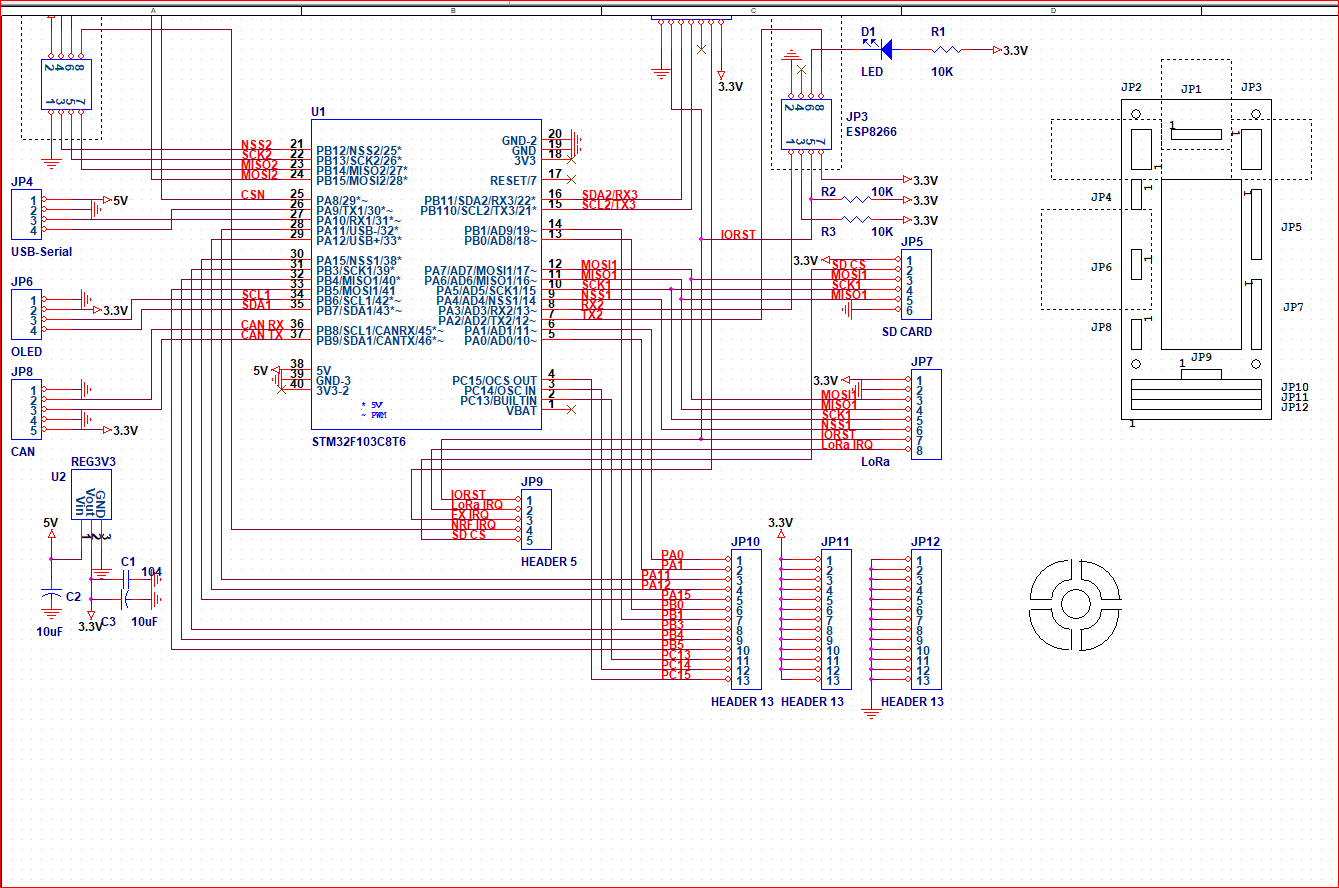Select the JP8 CAN connector symbol
Screen dimensions: 1339x888
point(26,410)
